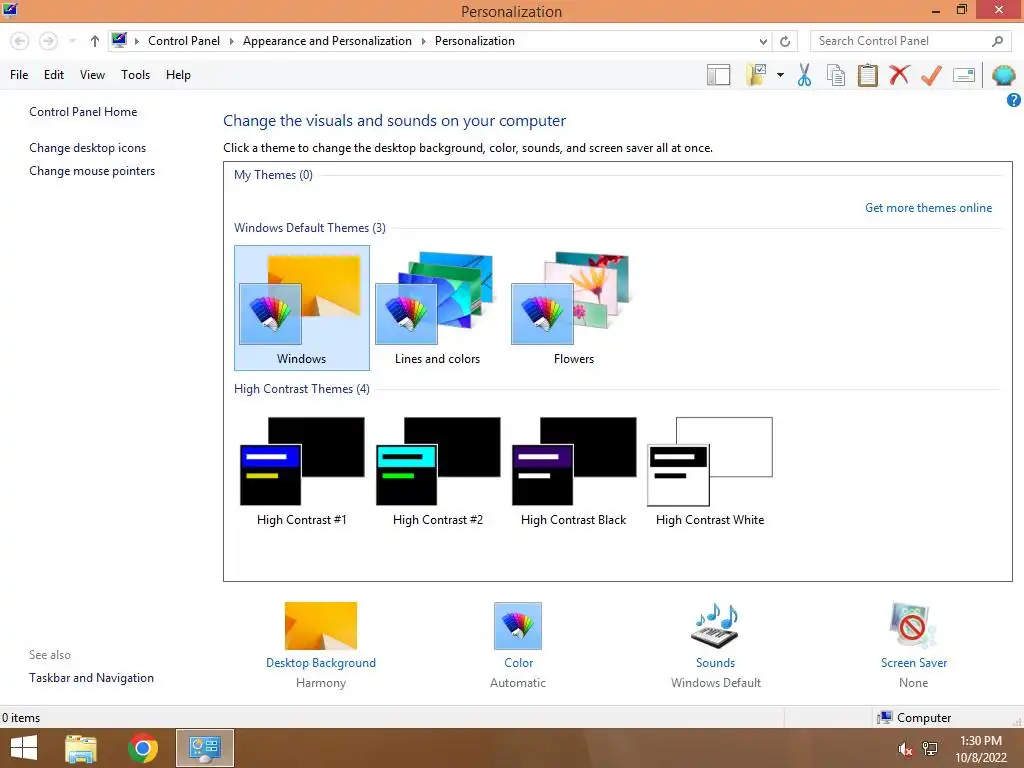The width and height of the screenshot is (1024, 768).
Task: Click Get more themes online
Action: (928, 208)
